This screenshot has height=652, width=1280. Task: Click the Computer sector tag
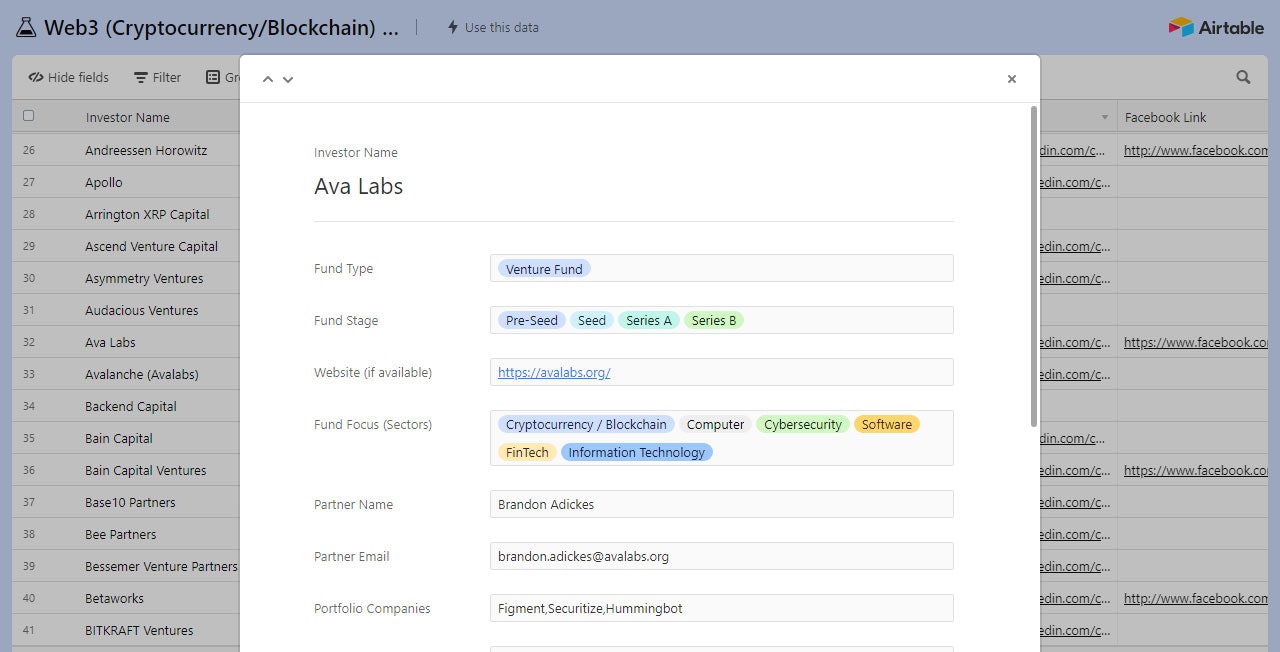[715, 424]
